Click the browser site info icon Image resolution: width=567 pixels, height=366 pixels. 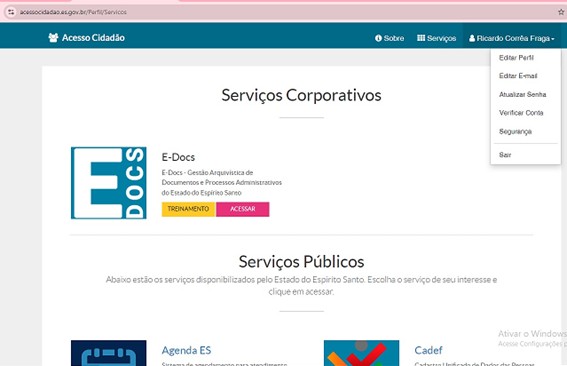coord(11,12)
